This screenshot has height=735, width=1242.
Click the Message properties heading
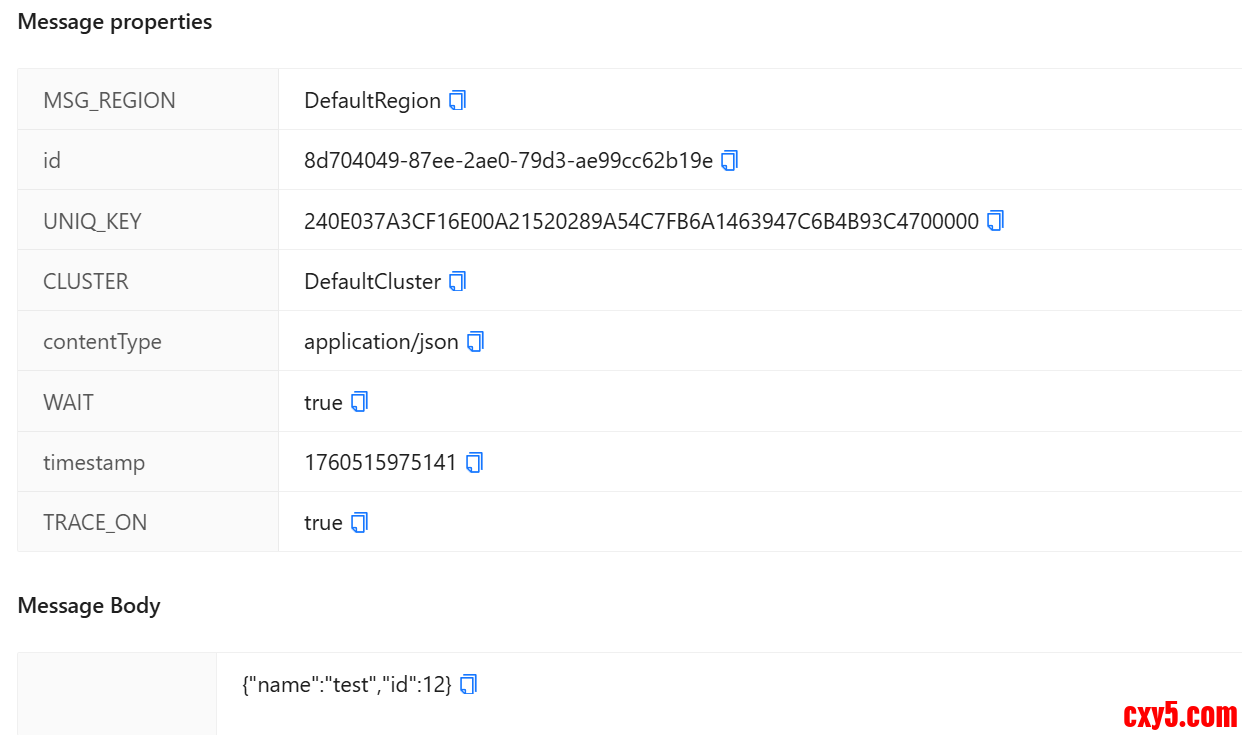click(x=115, y=22)
